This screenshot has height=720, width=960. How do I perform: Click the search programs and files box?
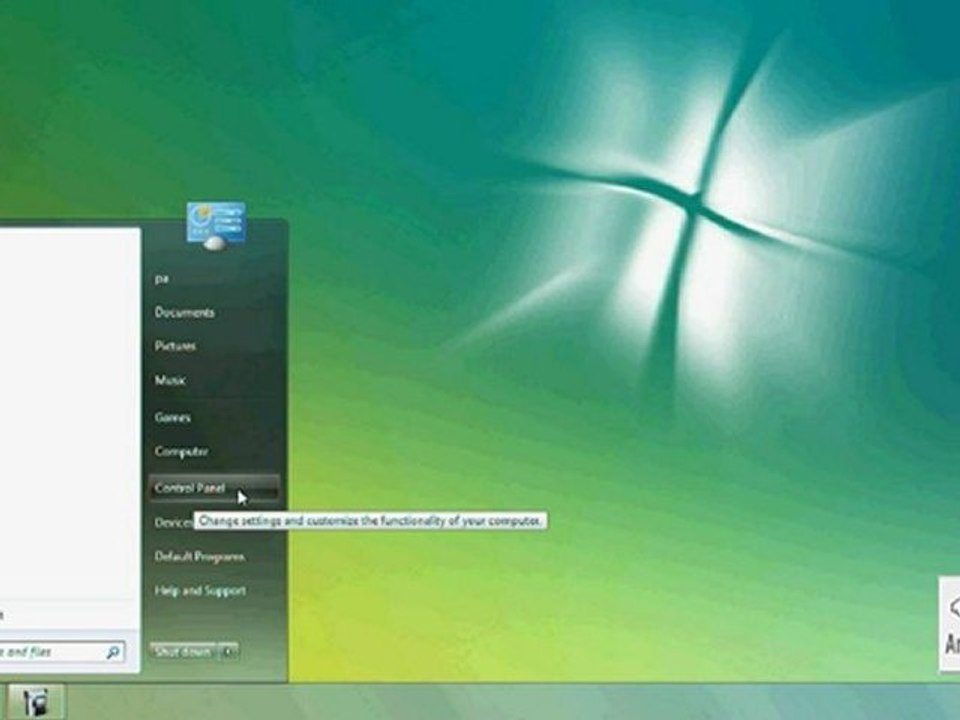point(61,652)
